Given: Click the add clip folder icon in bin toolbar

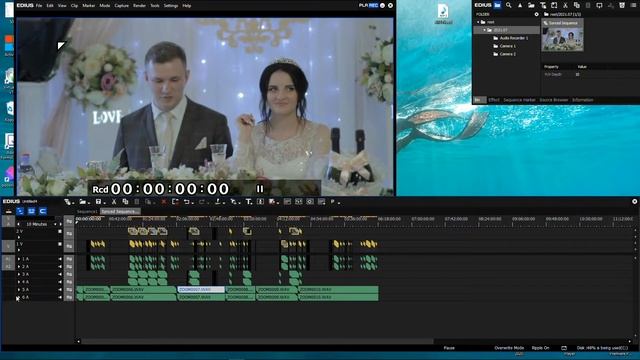Looking at the screenshot, I should click(531, 5).
